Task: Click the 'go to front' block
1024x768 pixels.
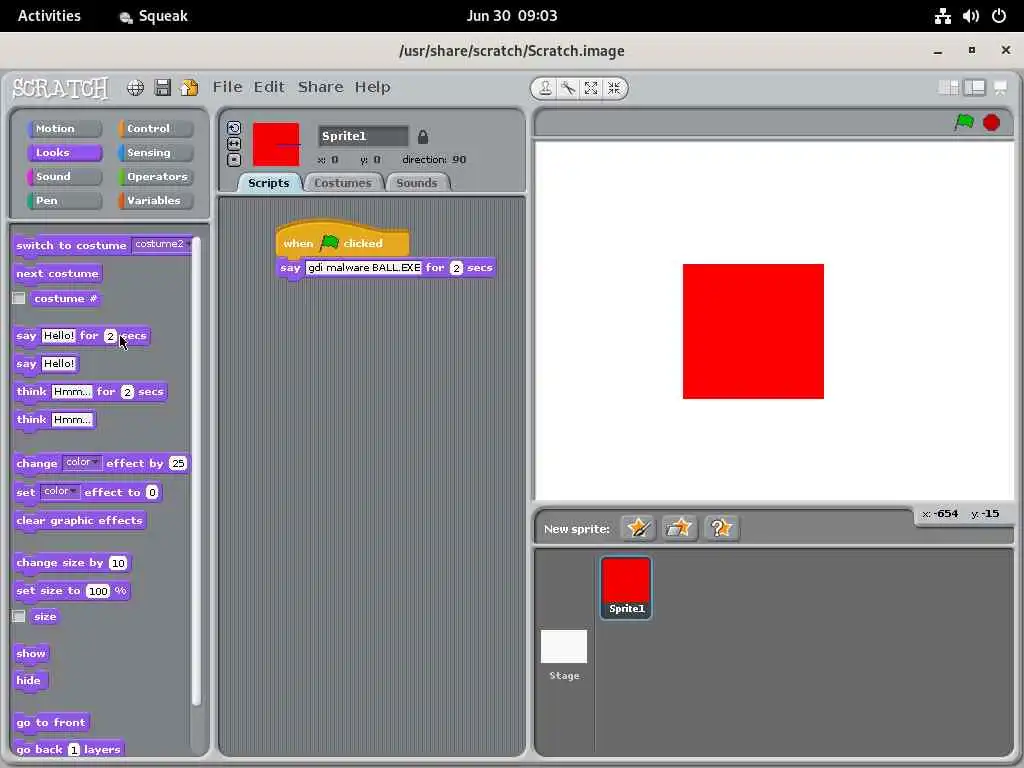Action: [51, 722]
